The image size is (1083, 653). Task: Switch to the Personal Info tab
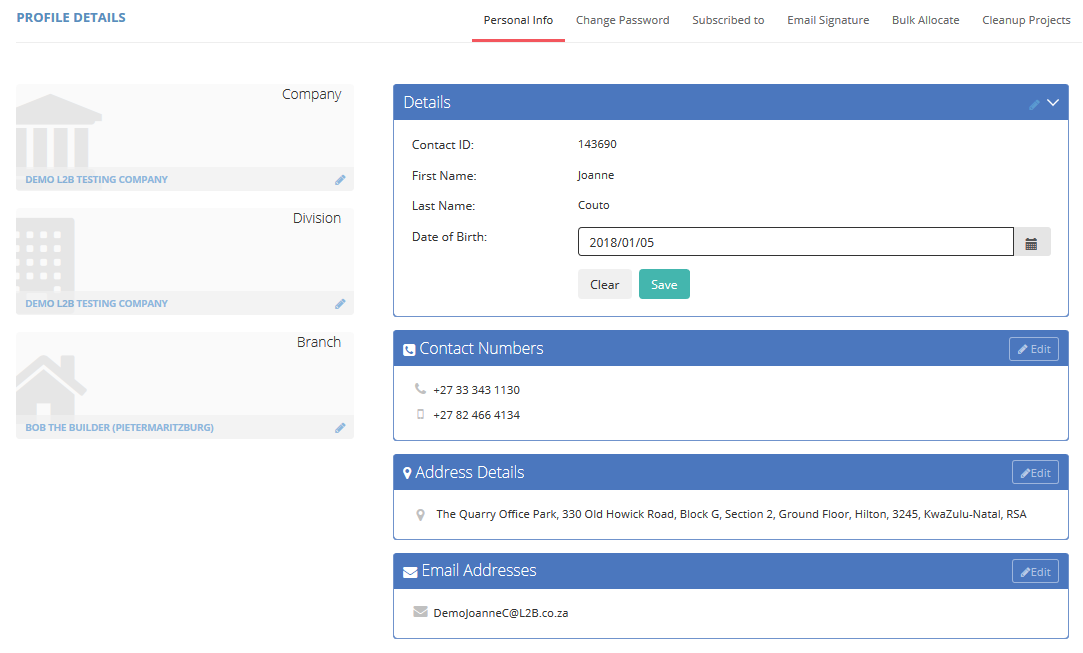(x=518, y=20)
